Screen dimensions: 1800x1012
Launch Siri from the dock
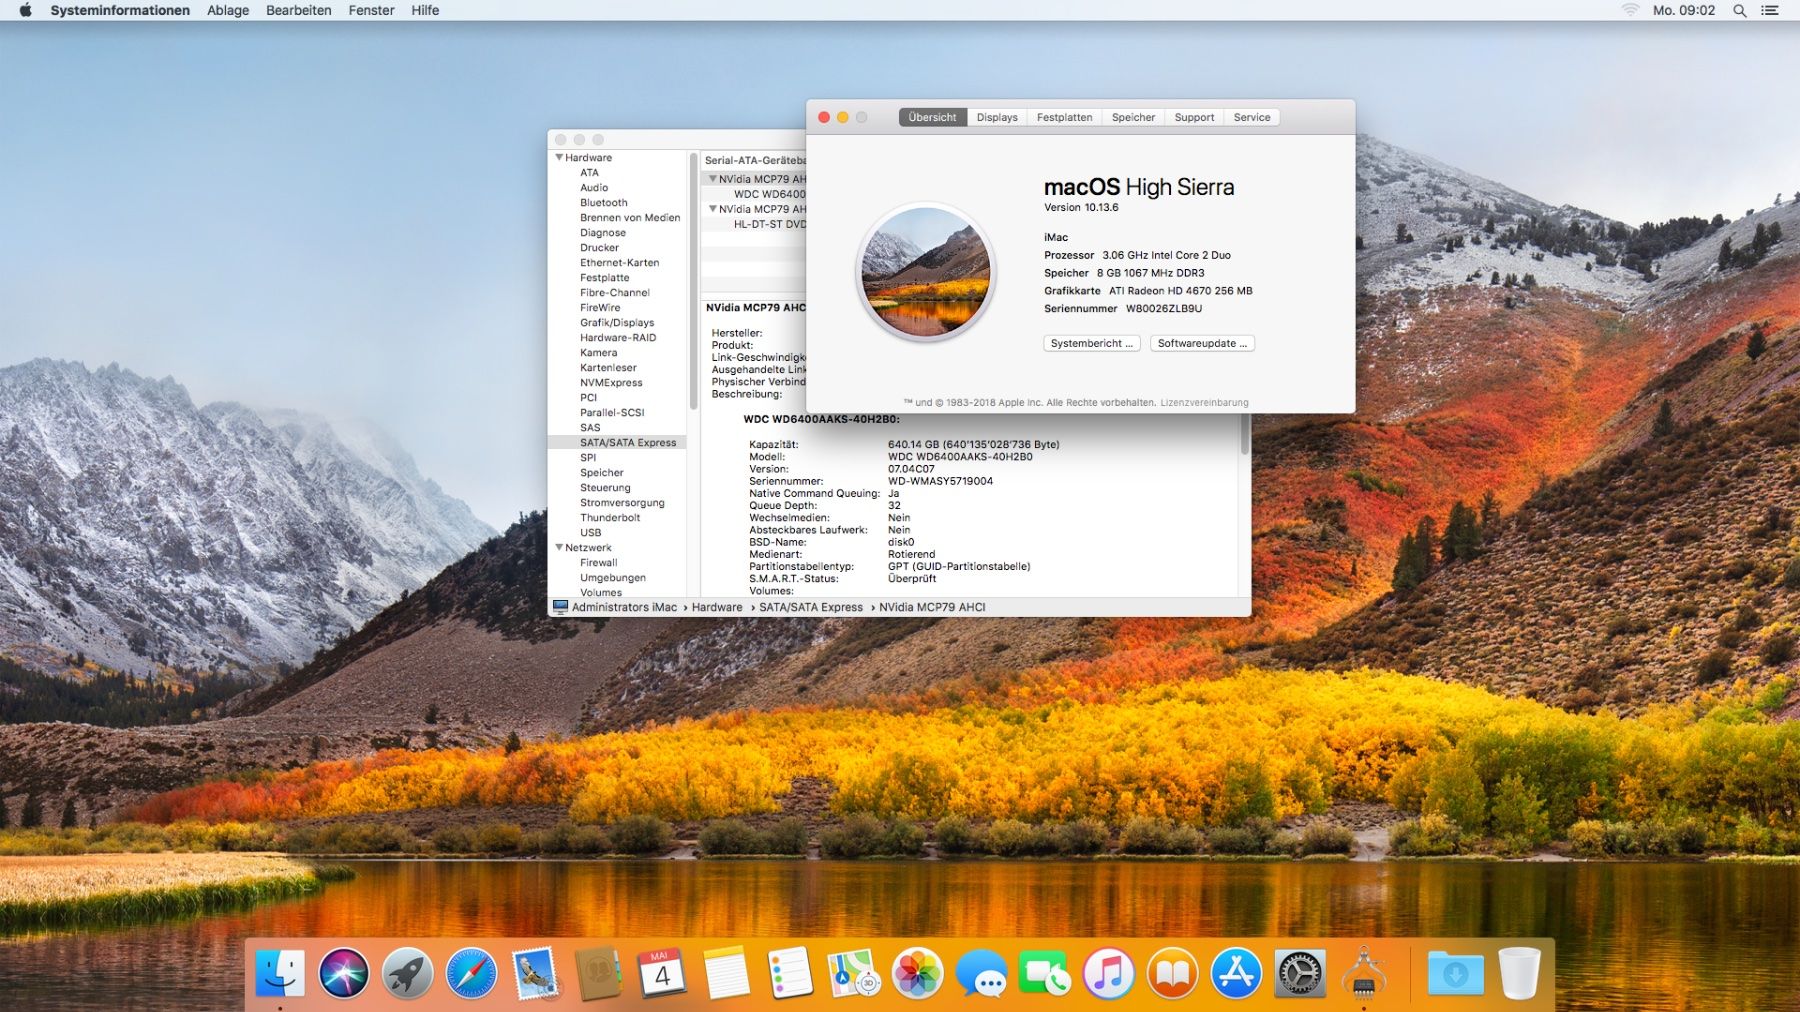(x=344, y=973)
